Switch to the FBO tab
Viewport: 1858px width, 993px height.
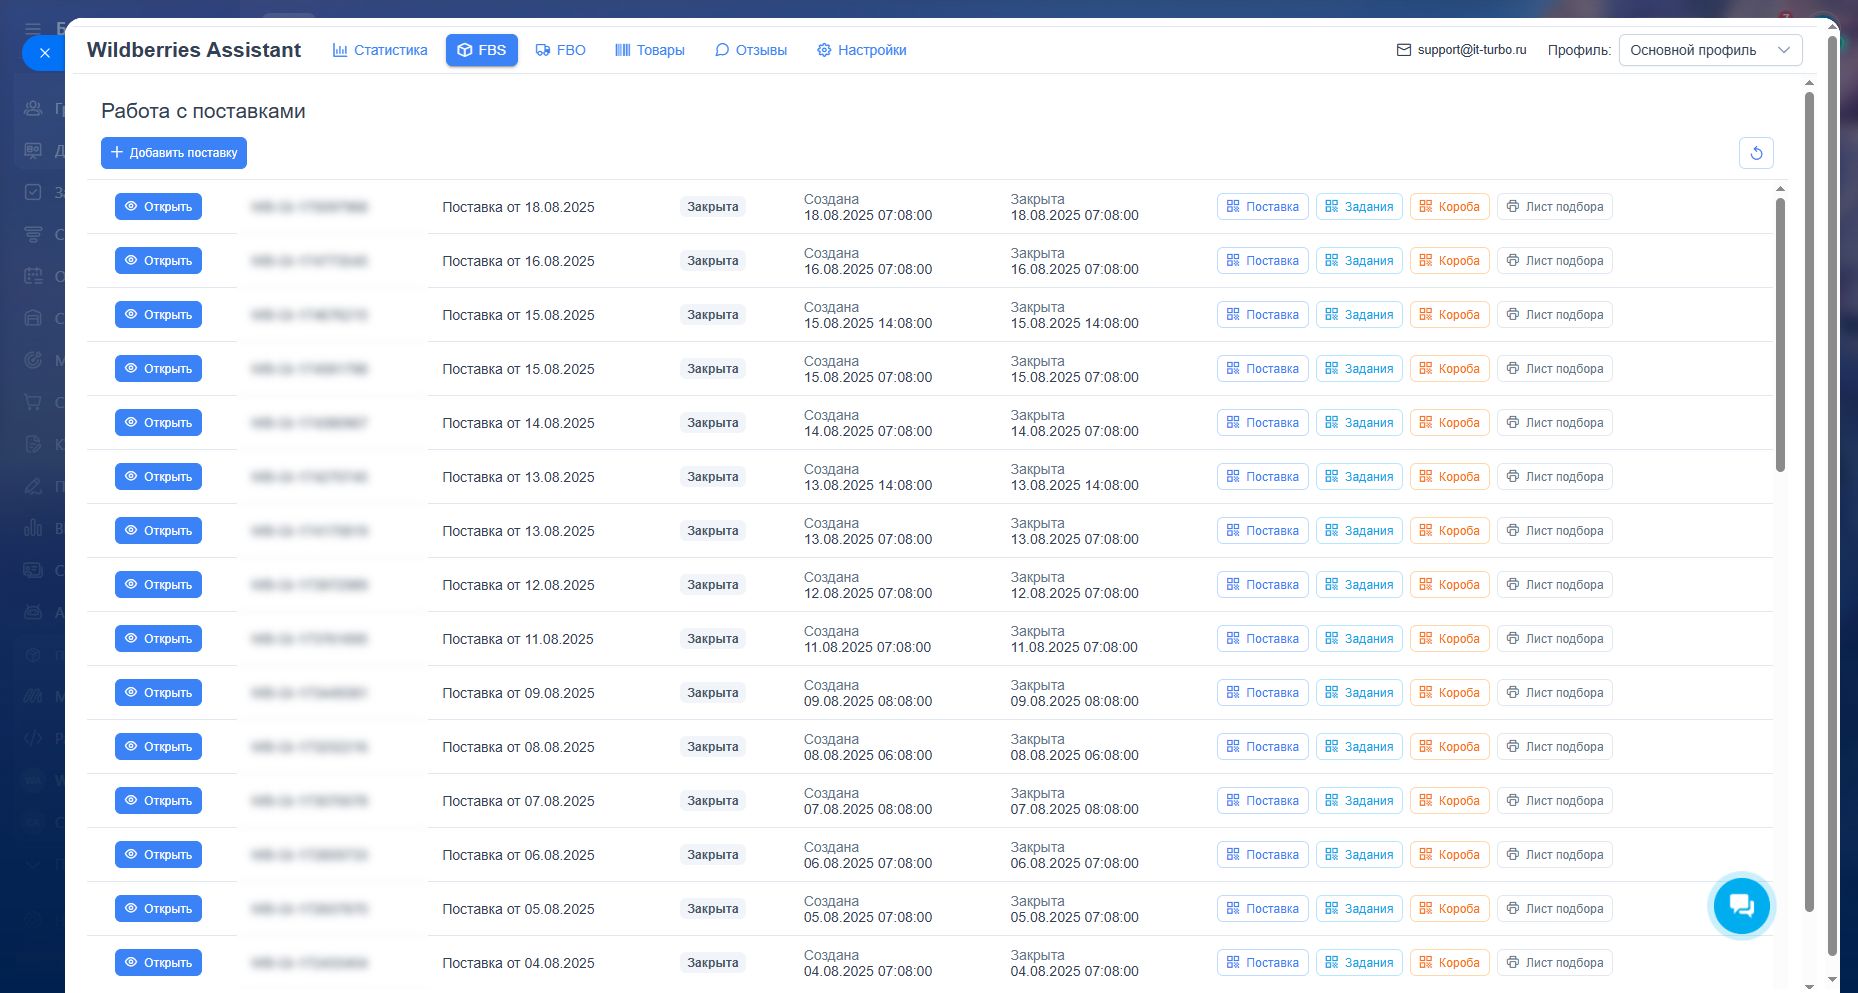click(x=560, y=50)
